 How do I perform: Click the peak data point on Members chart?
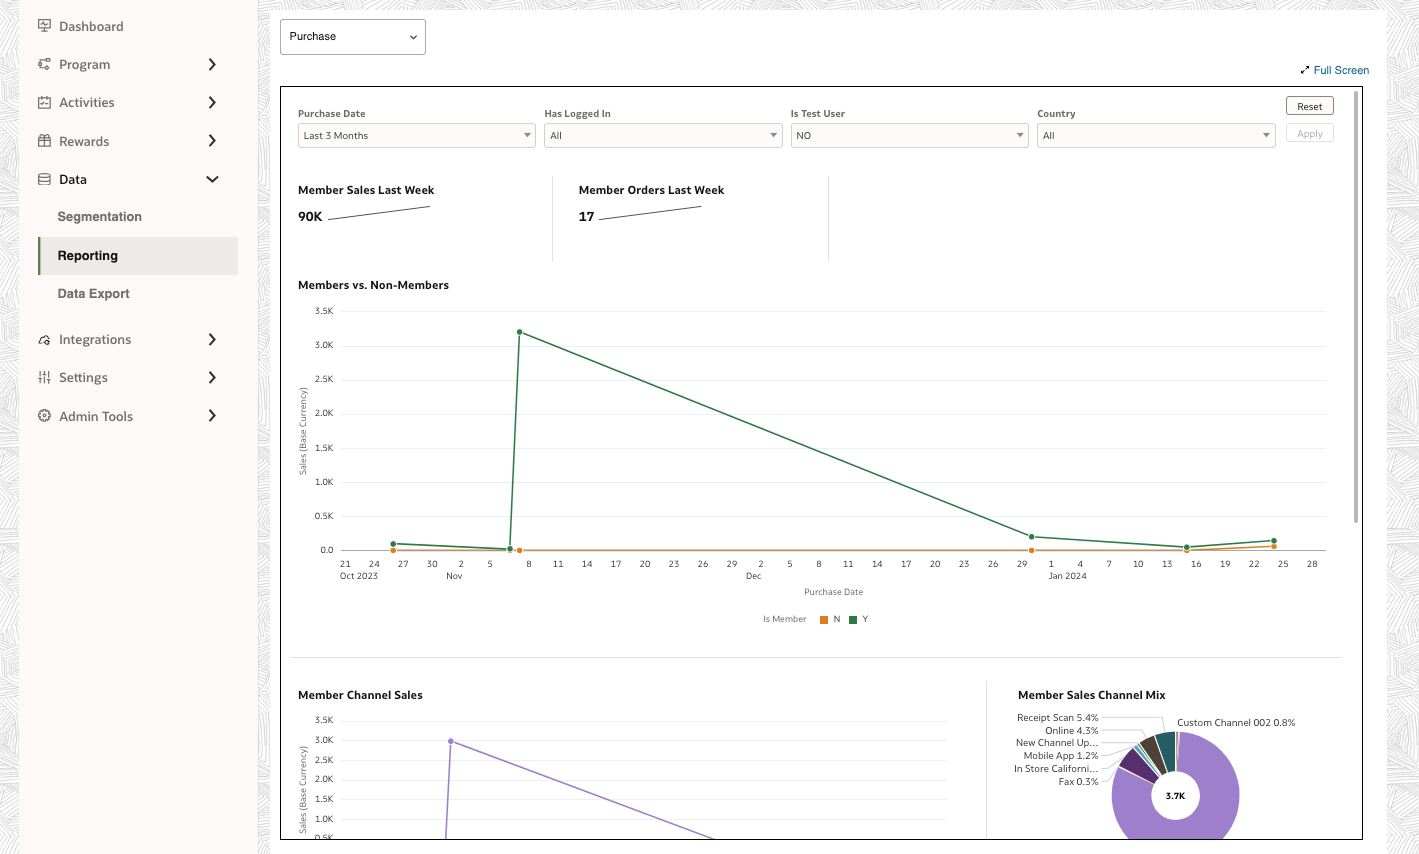tap(520, 332)
